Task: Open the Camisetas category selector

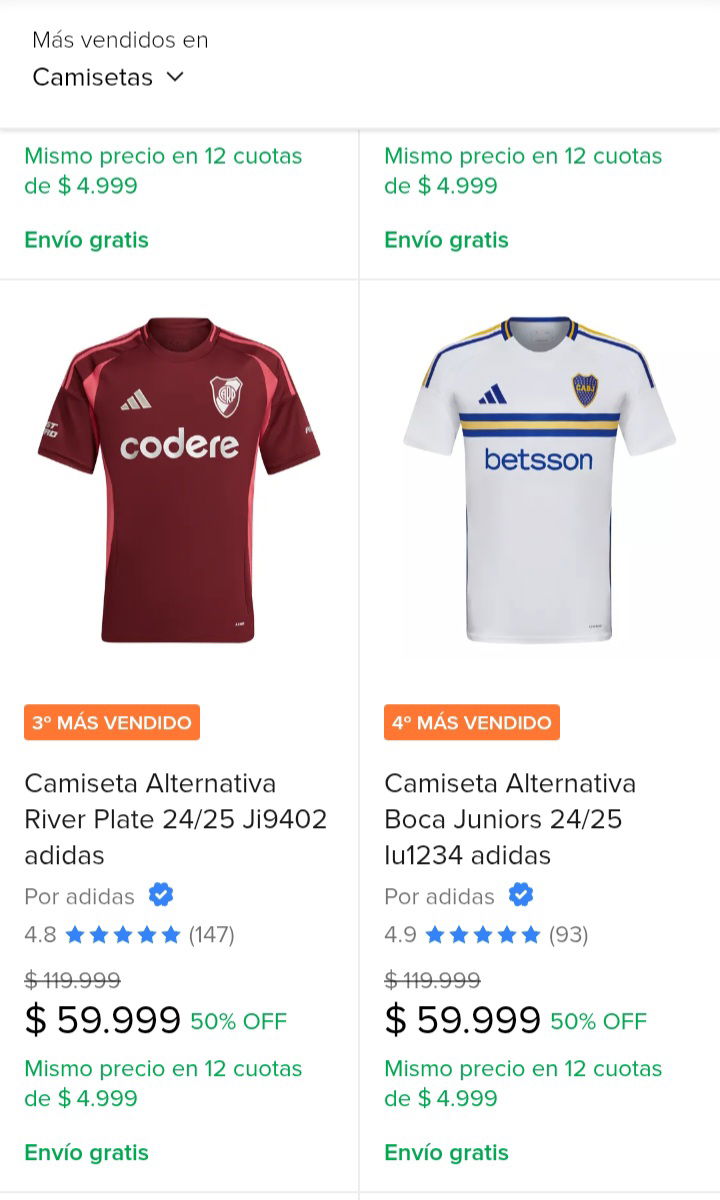Action: click(x=108, y=77)
